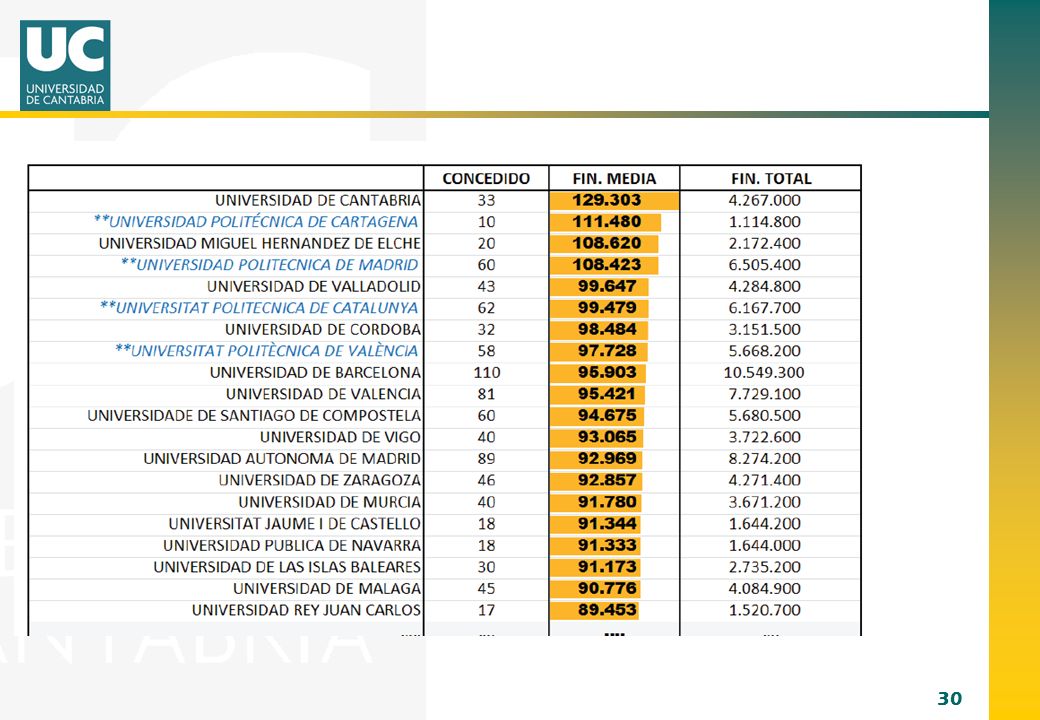
Task: Click total funding value 8.274.200
Action: click(x=765, y=459)
